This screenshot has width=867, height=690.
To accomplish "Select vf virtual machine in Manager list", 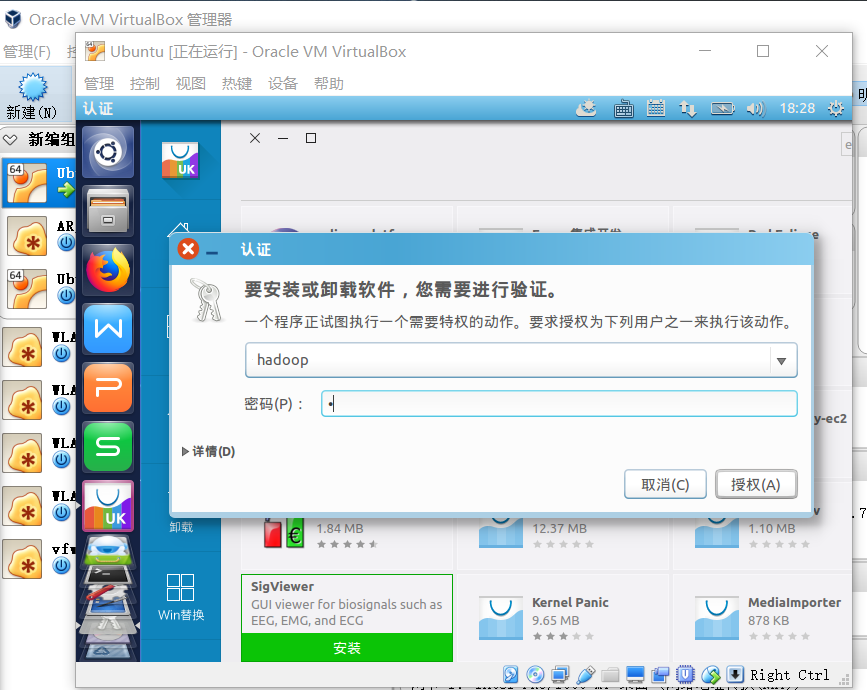I will 39,558.
